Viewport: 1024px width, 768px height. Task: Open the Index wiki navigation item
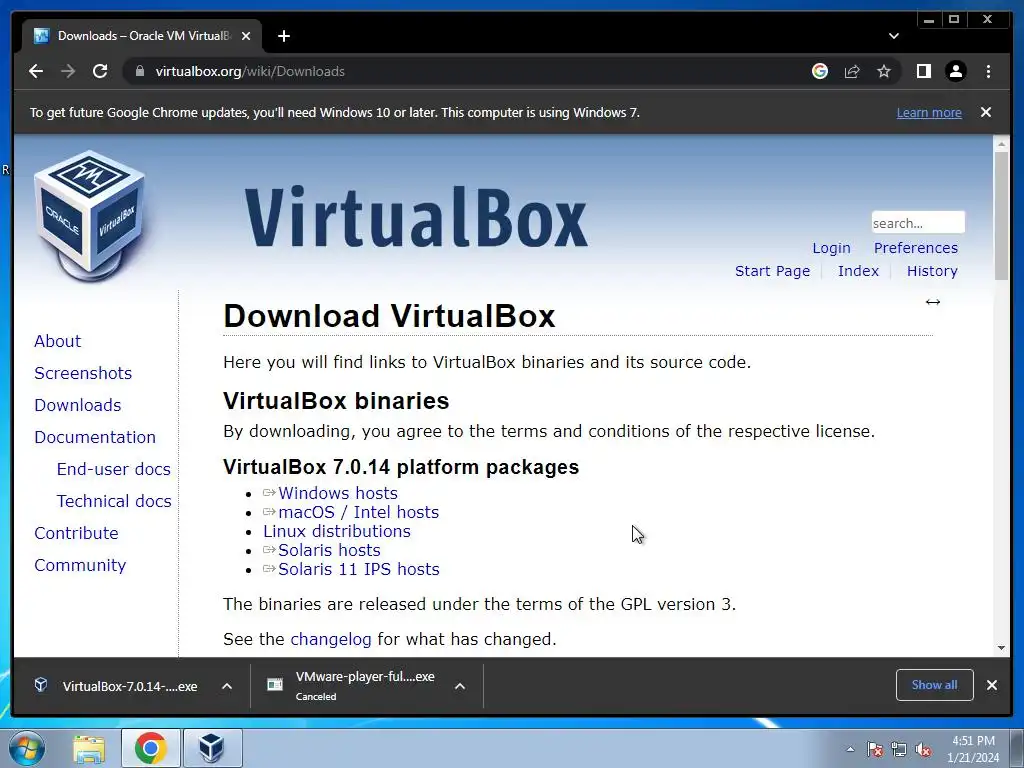[858, 271]
